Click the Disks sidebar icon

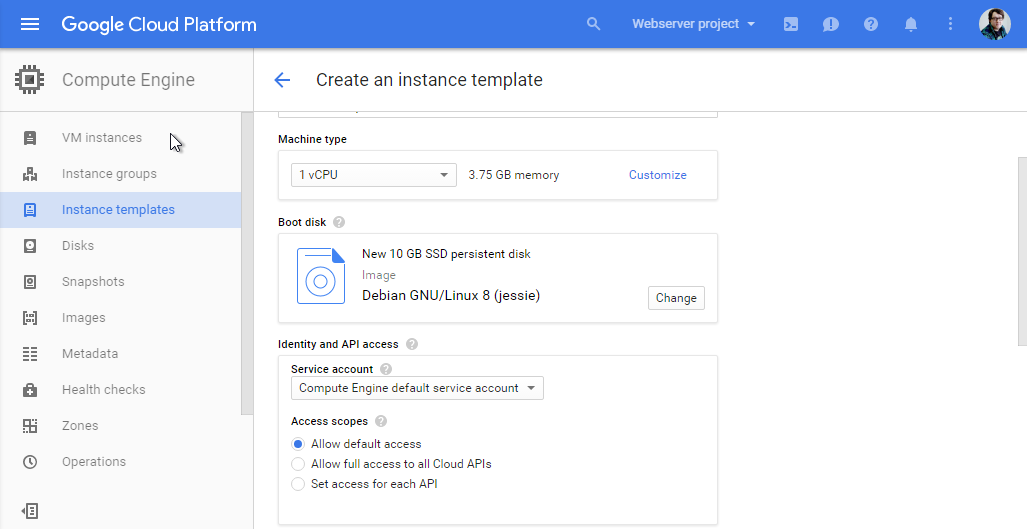tap(29, 246)
